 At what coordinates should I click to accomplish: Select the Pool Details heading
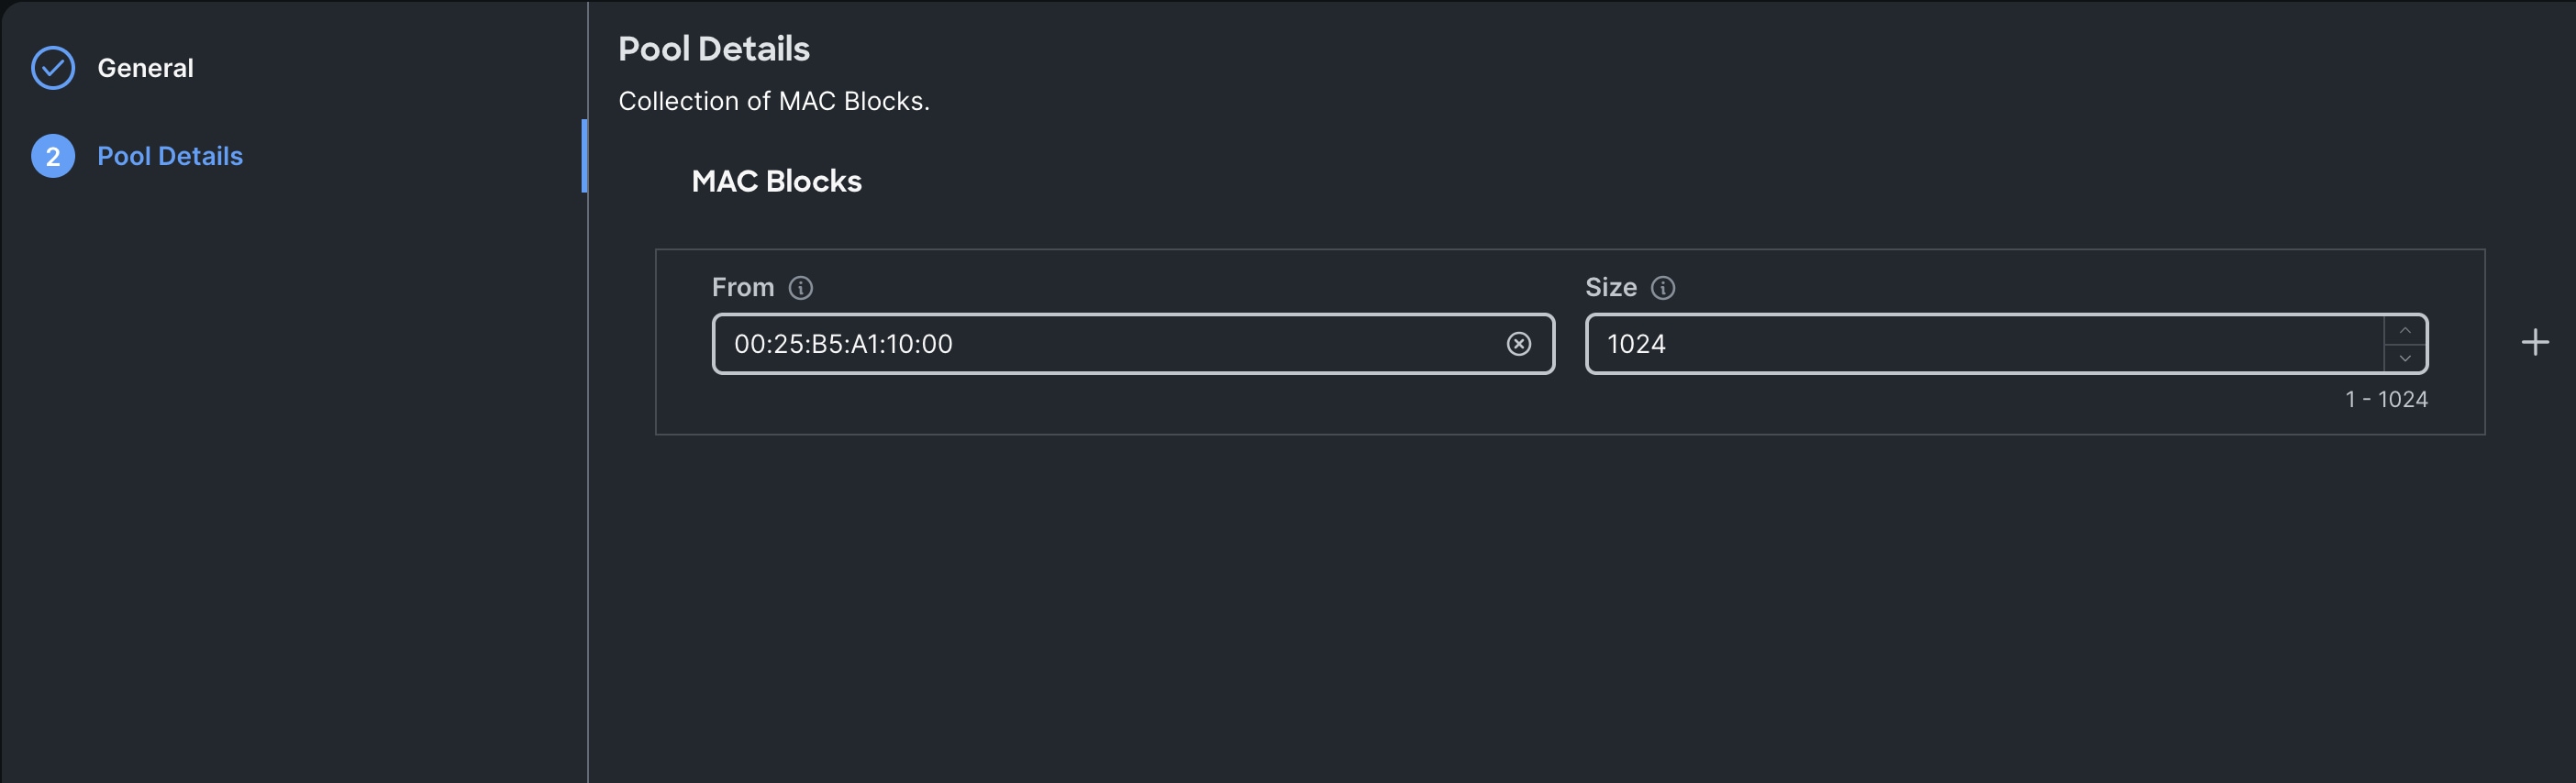point(715,47)
